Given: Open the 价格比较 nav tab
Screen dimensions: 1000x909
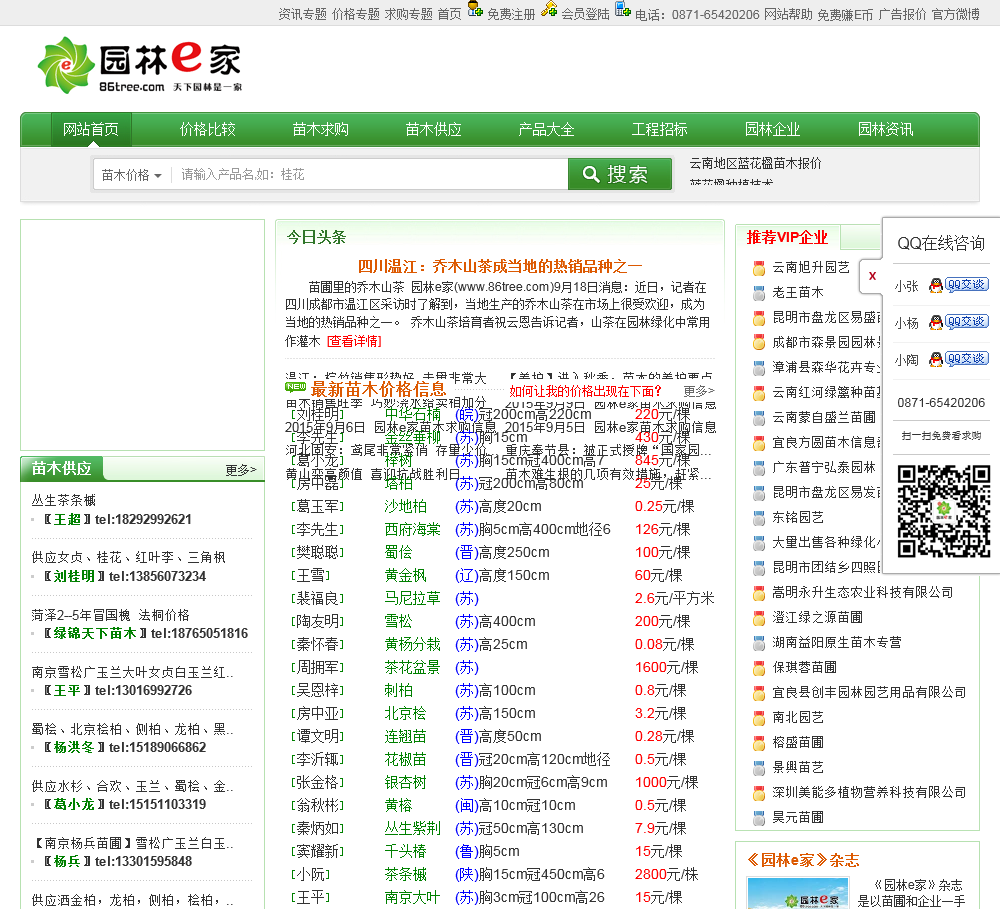Looking at the screenshot, I should pyautogui.click(x=208, y=129).
